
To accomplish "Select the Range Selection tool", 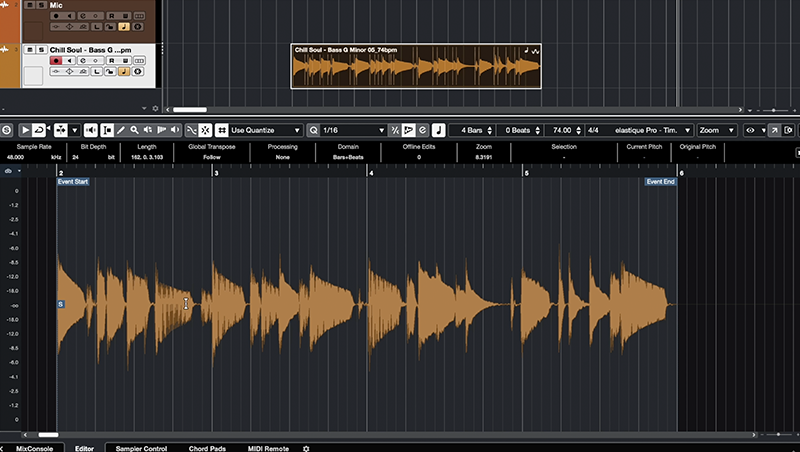I will (x=106, y=130).
